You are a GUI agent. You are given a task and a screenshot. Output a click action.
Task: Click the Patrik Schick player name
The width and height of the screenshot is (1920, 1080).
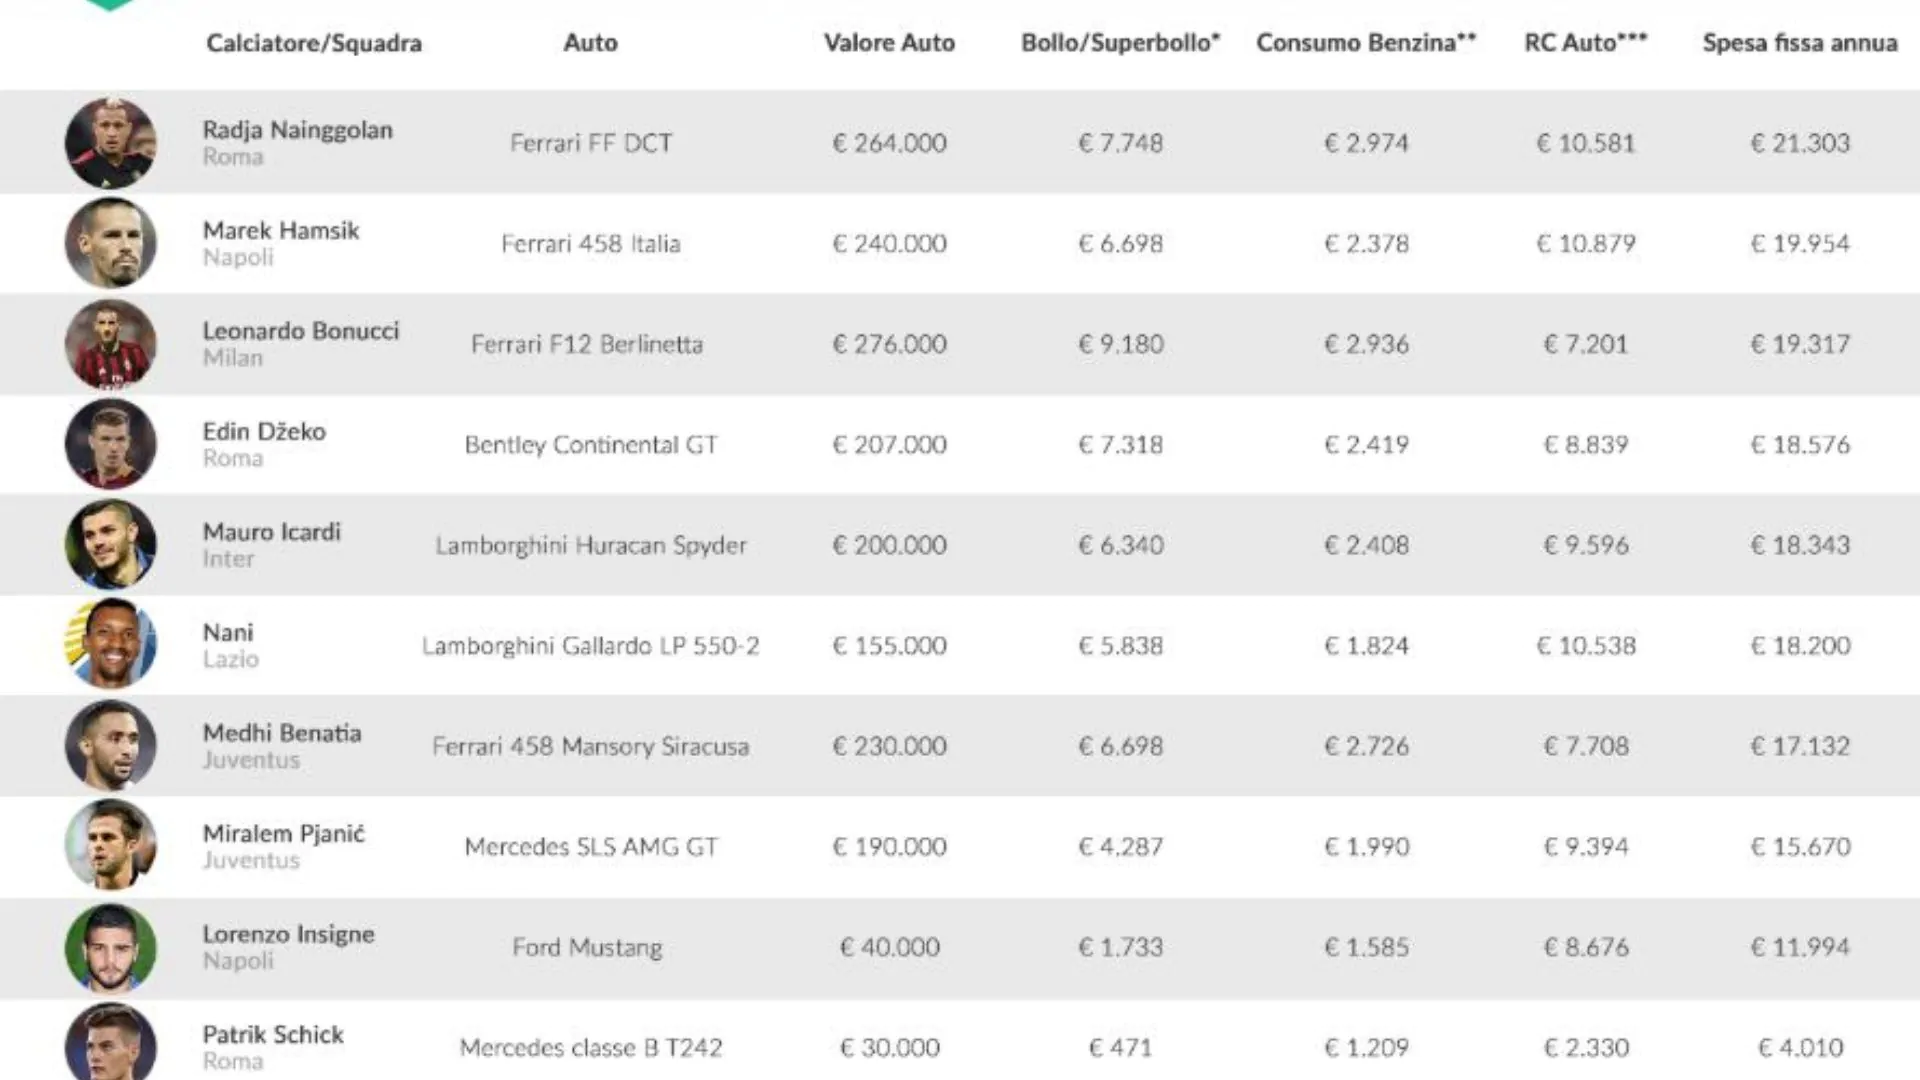pyautogui.click(x=273, y=1035)
